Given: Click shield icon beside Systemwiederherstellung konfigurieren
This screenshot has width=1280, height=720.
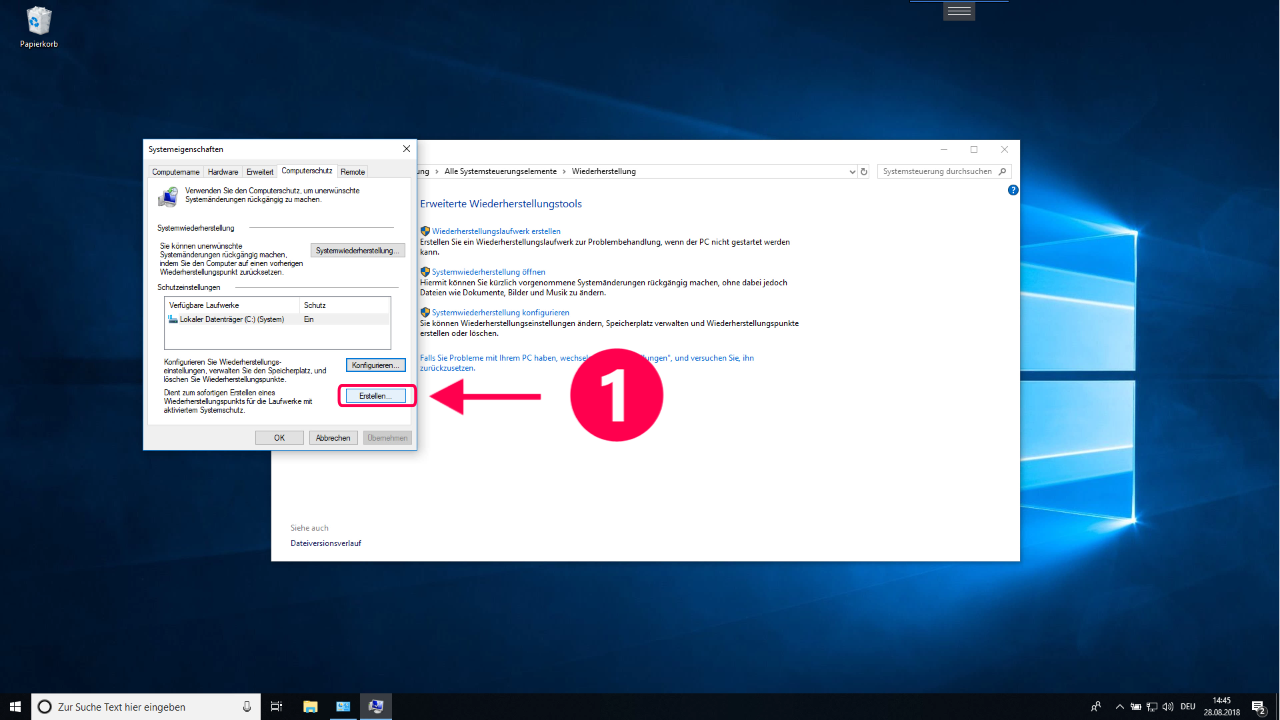Looking at the screenshot, I should (425, 313).
